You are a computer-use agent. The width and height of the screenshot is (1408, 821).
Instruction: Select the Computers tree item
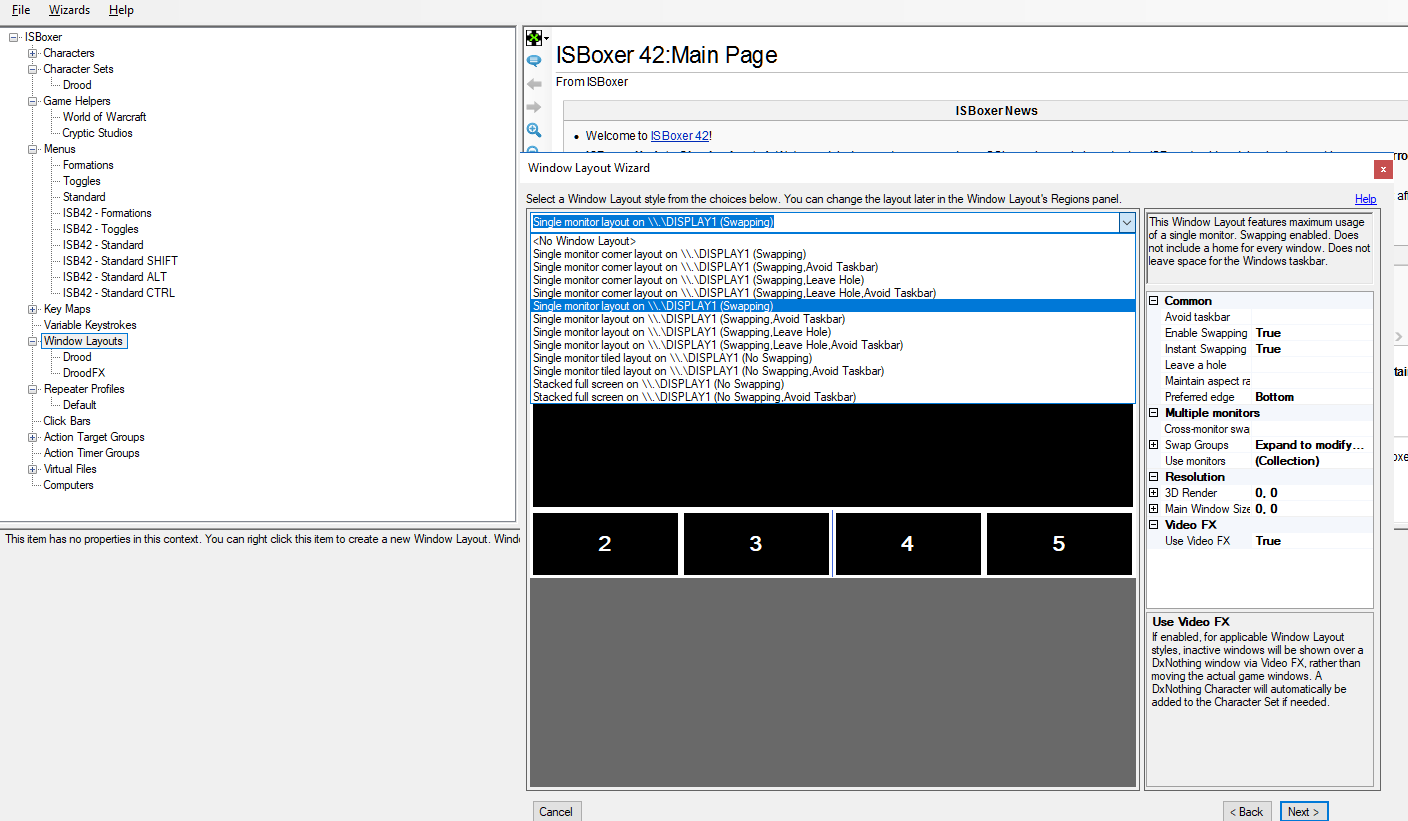coord(68,485)
